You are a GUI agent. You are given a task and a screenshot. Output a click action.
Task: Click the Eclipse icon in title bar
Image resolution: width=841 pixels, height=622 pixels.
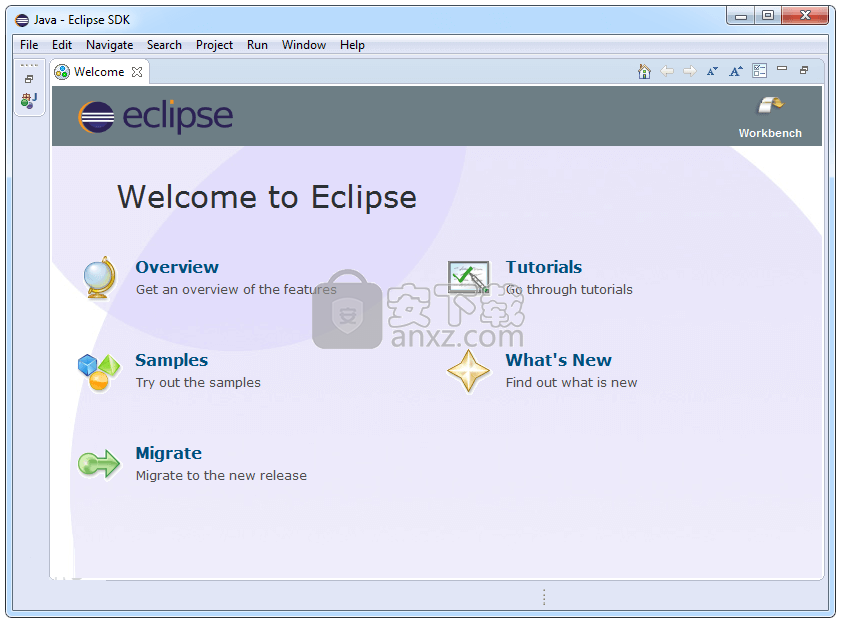click(22, 20)
